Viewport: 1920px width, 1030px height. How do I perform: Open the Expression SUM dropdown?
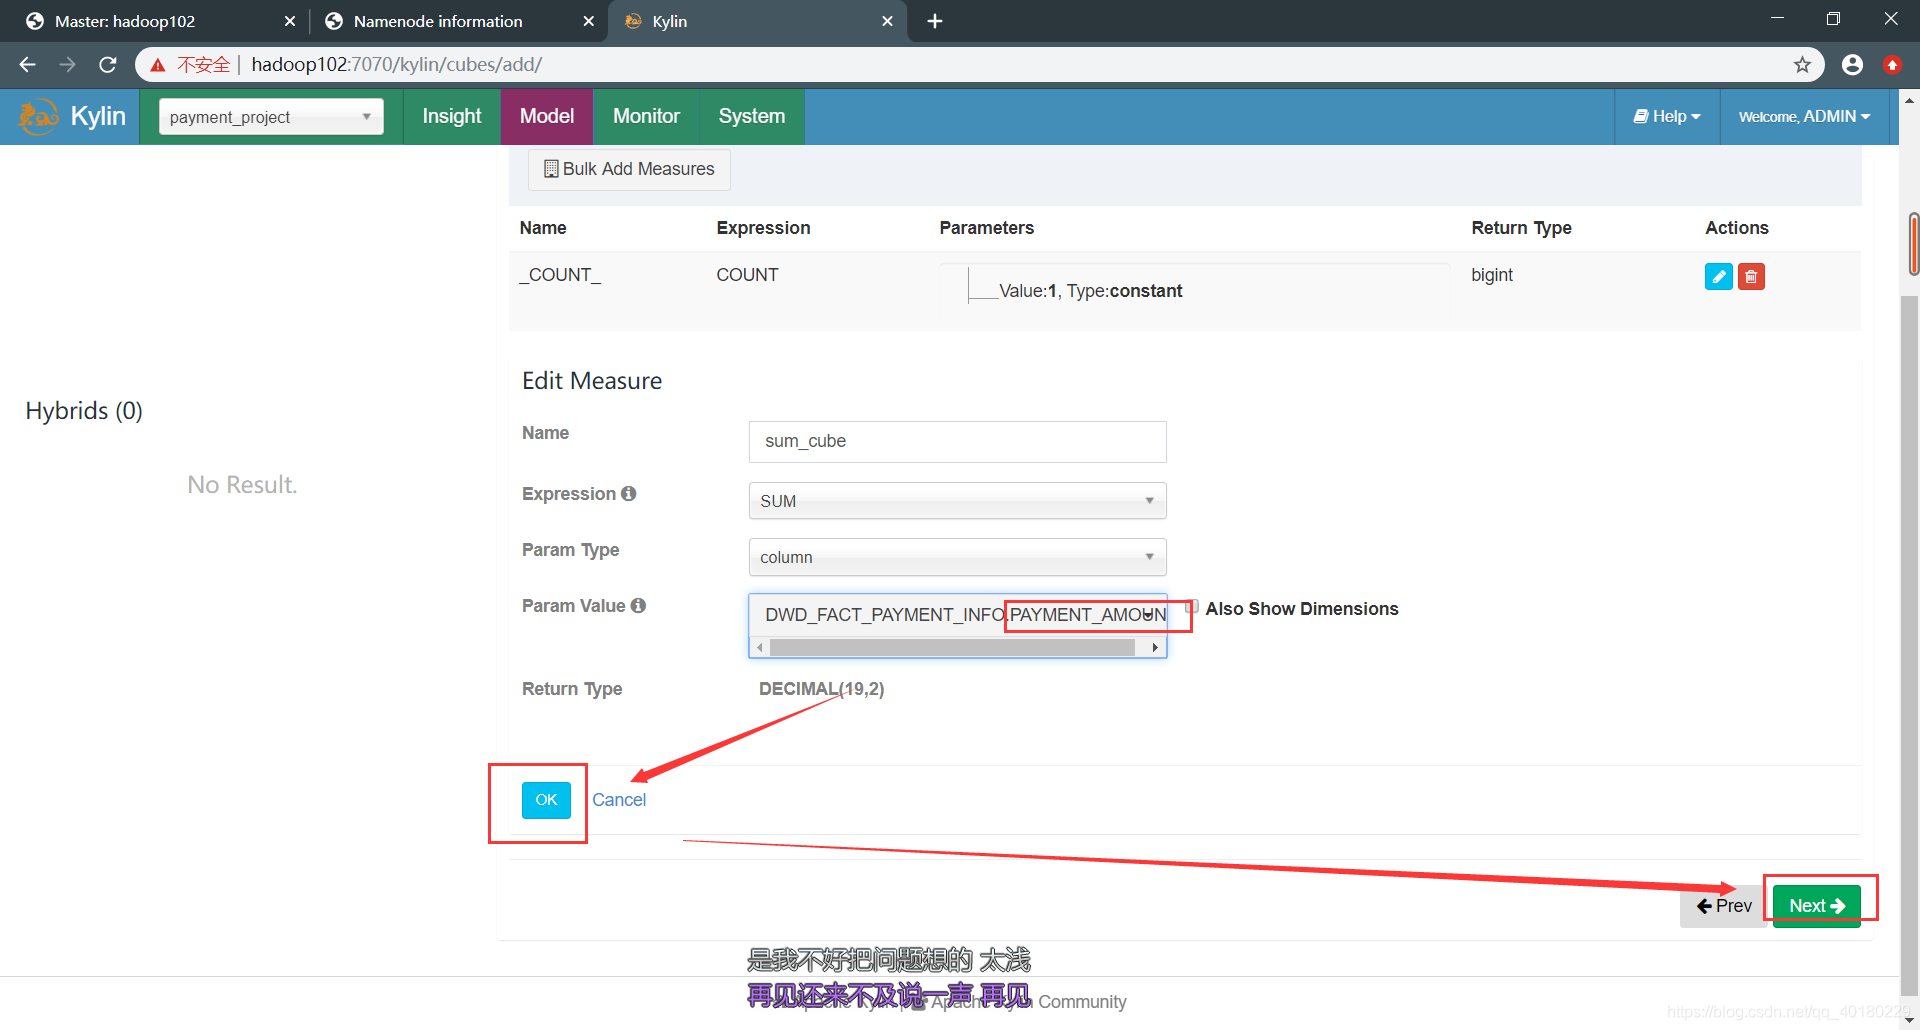coord(957,501)
